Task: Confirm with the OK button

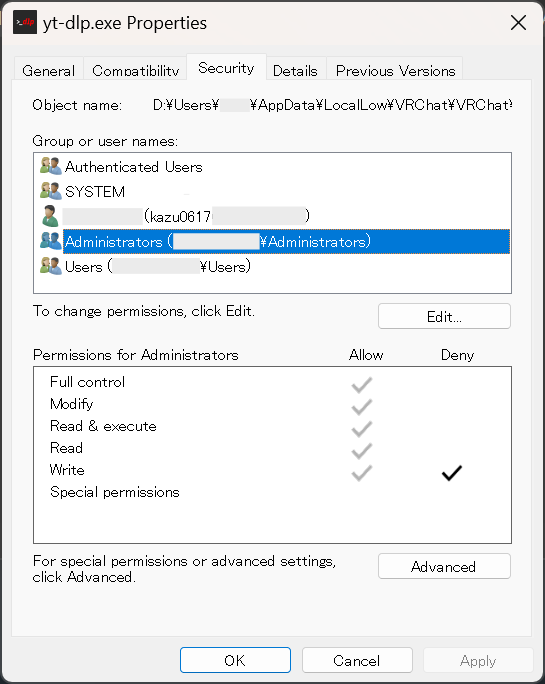Action: [x=235, y=660]
